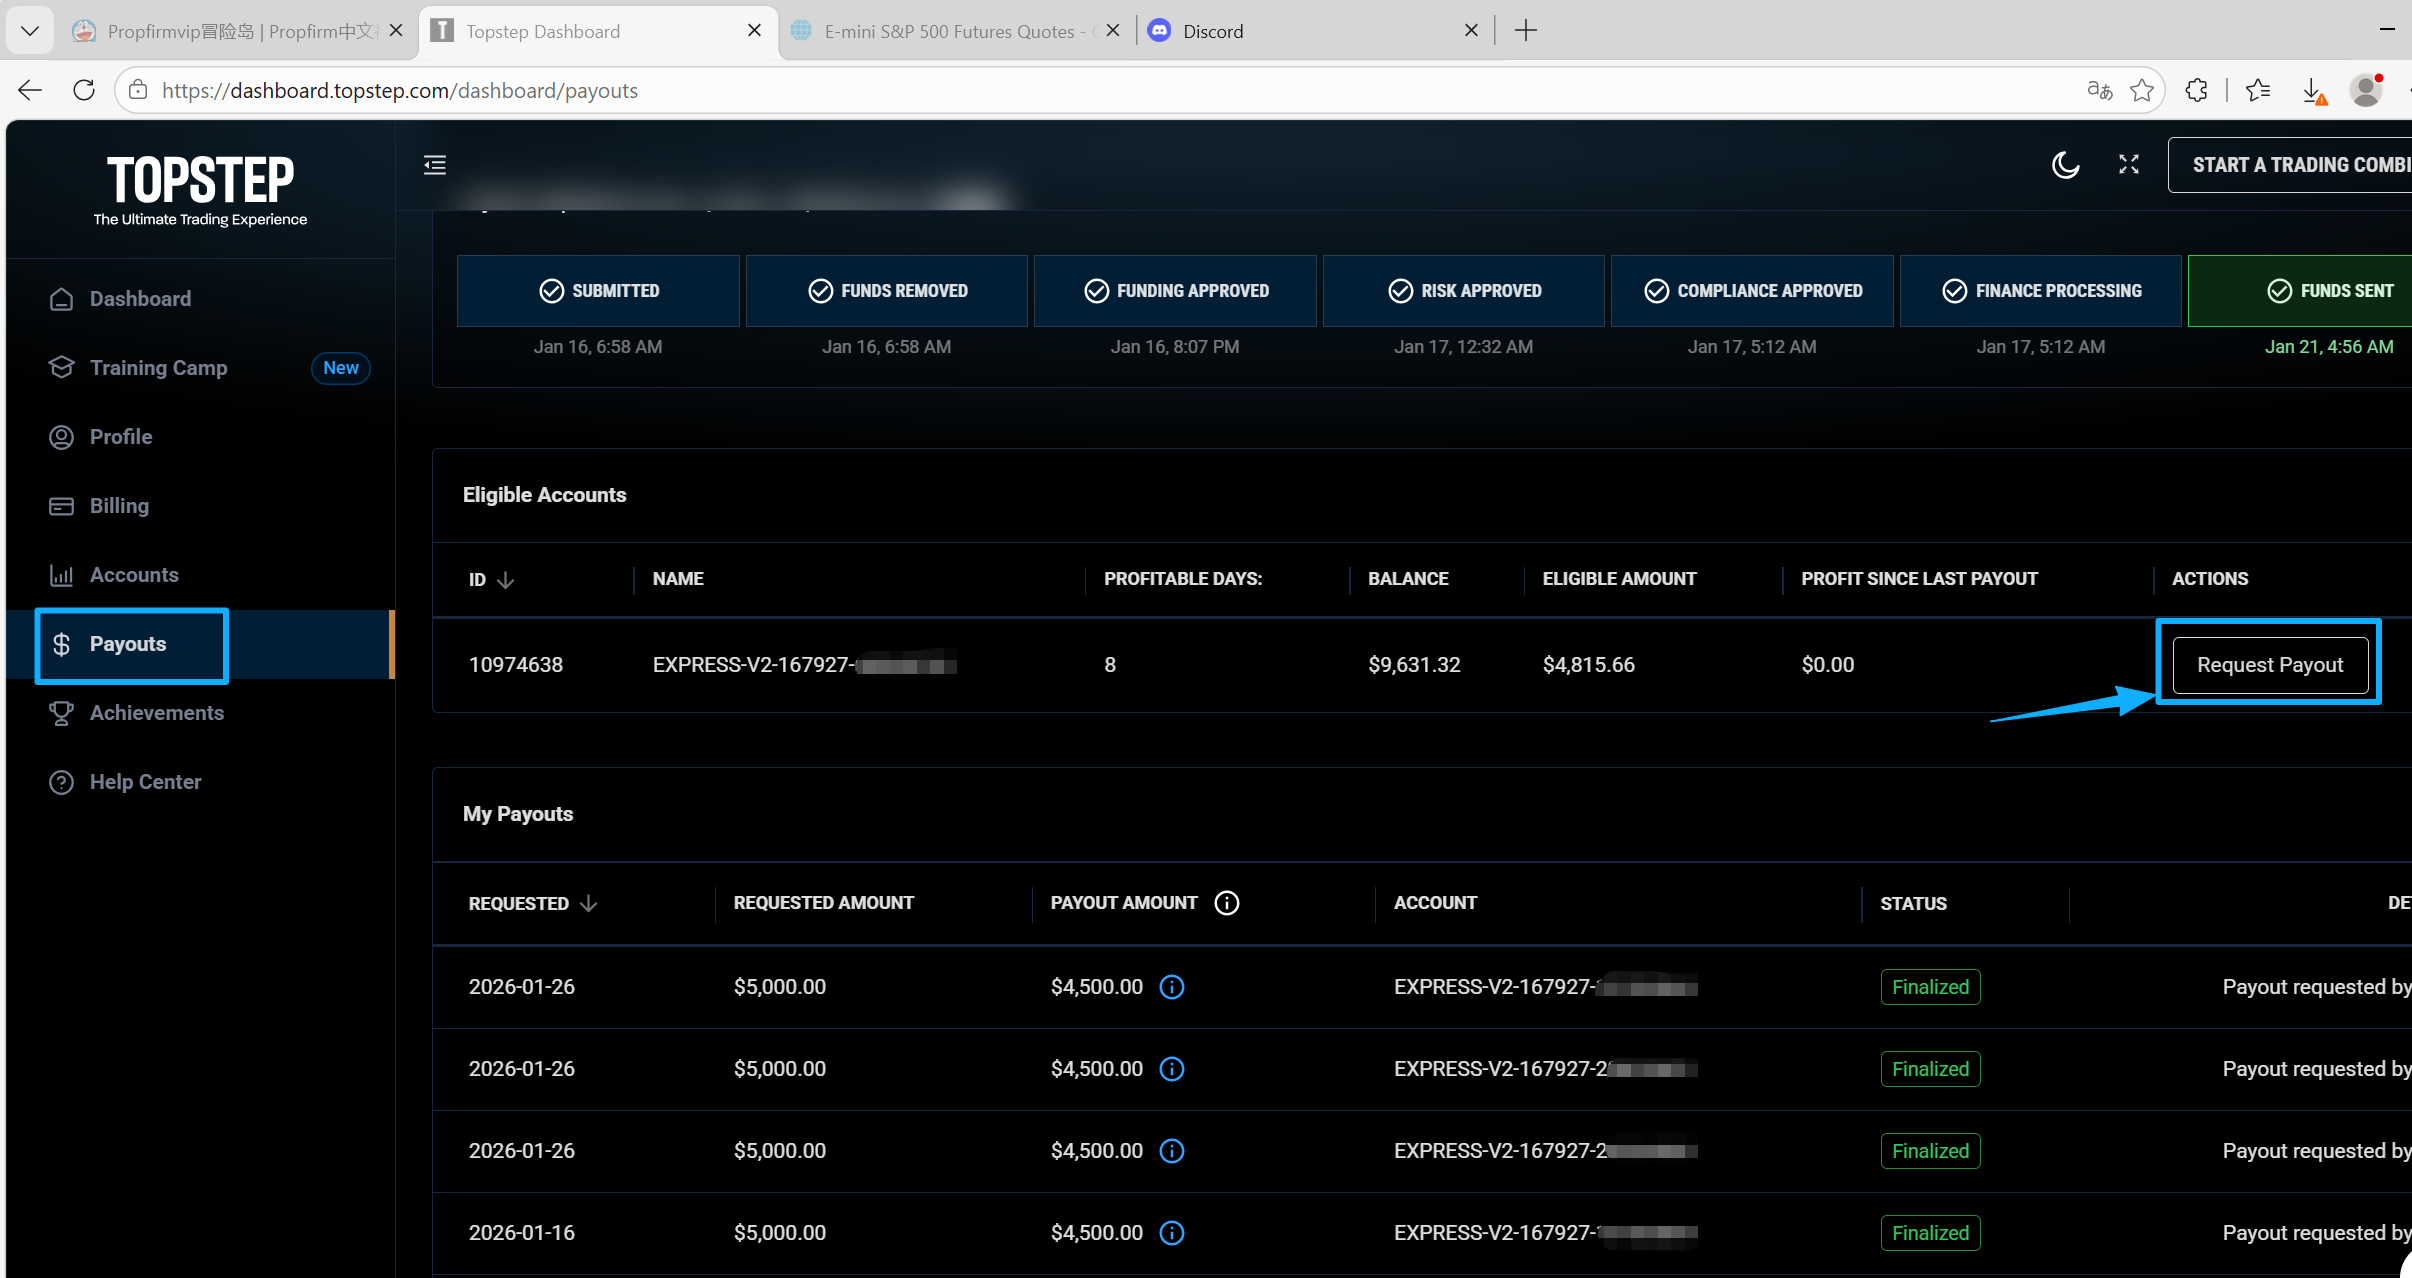The width and height of the screenshot is (2412, 1278).
Task: Open the browser profile avatar
Action: (x=2366, y=90)
